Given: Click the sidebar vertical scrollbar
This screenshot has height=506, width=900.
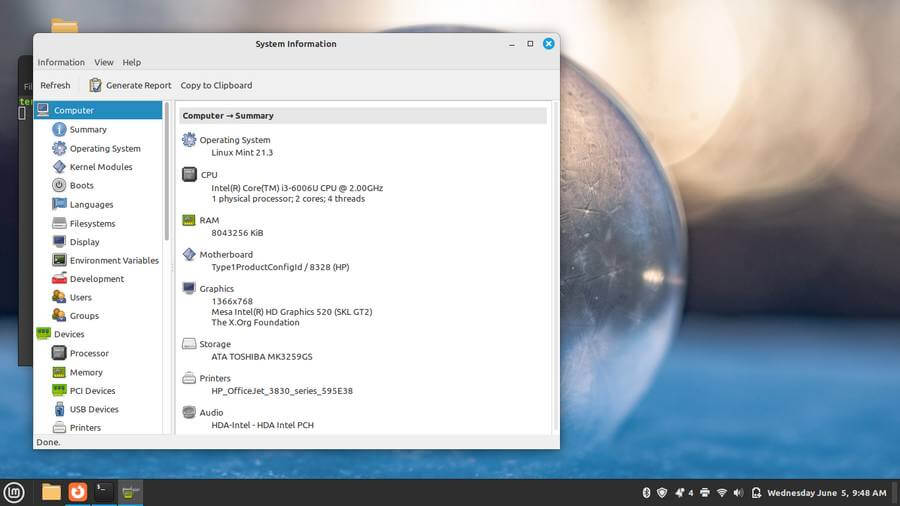Looking at the screenshot, I should [x=166, y=172].
